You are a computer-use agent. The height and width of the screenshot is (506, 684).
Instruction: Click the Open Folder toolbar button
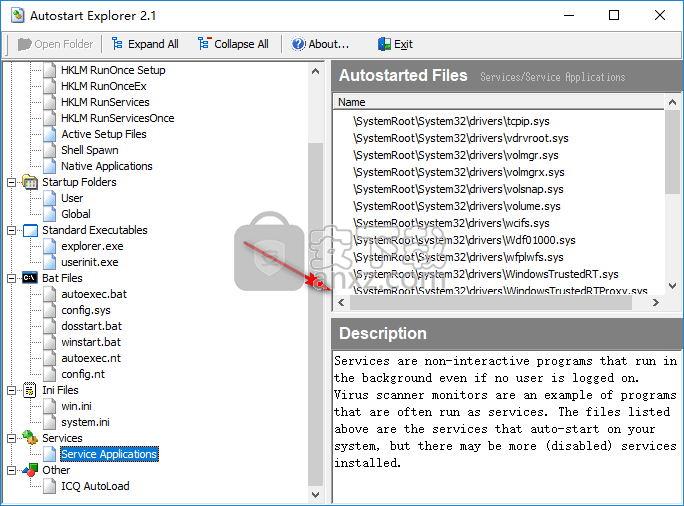tap(55, 44)
